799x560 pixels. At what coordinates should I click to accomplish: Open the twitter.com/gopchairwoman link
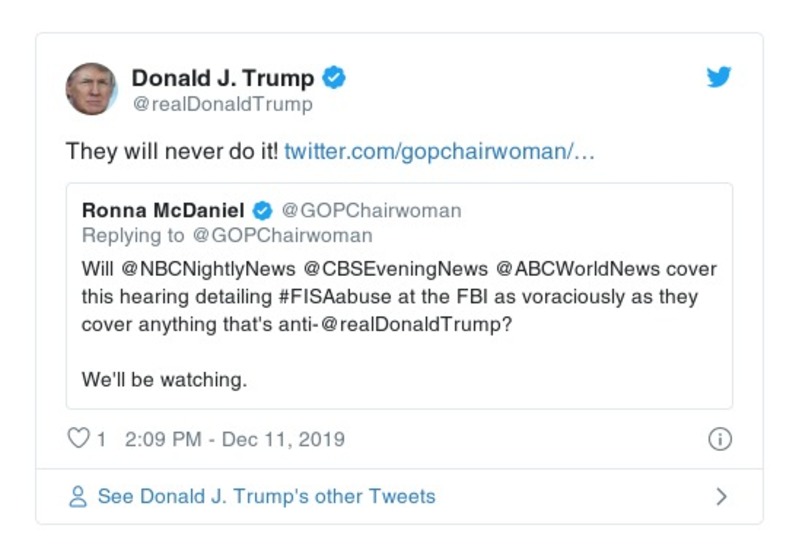(440, 152)
